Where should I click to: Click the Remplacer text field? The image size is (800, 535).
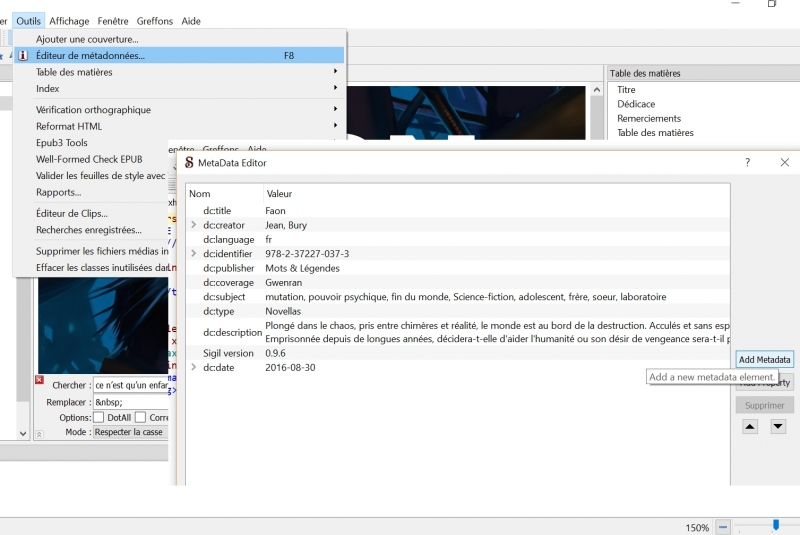pyautogui.click(x=130, y=401)
